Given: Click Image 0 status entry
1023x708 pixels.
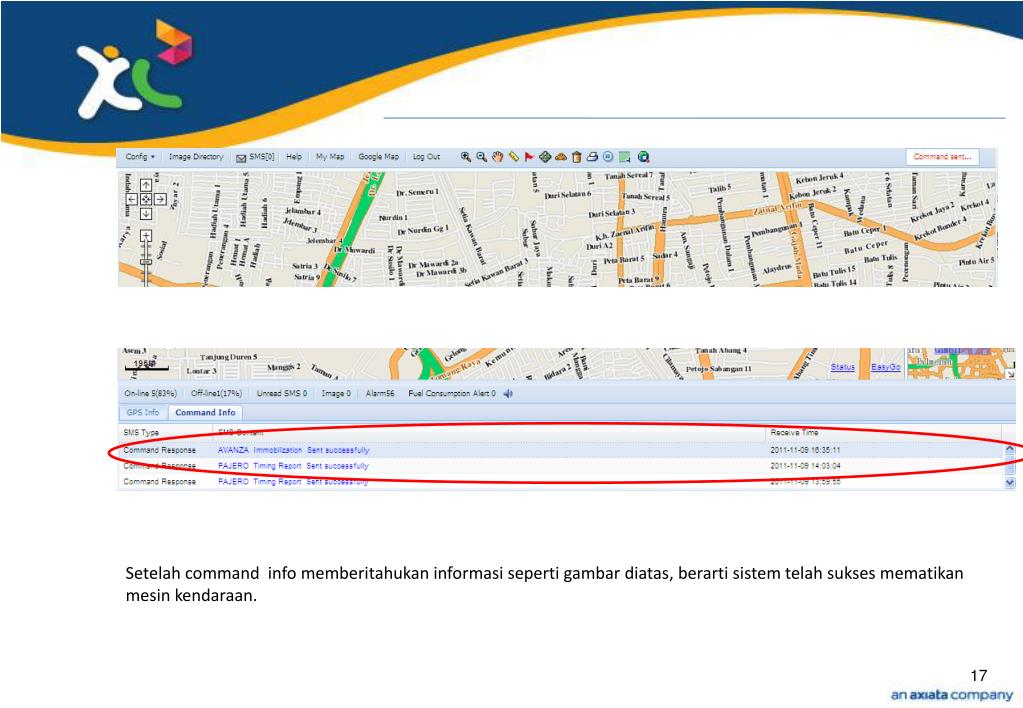Looking at the screenshot, I should 336,393.
